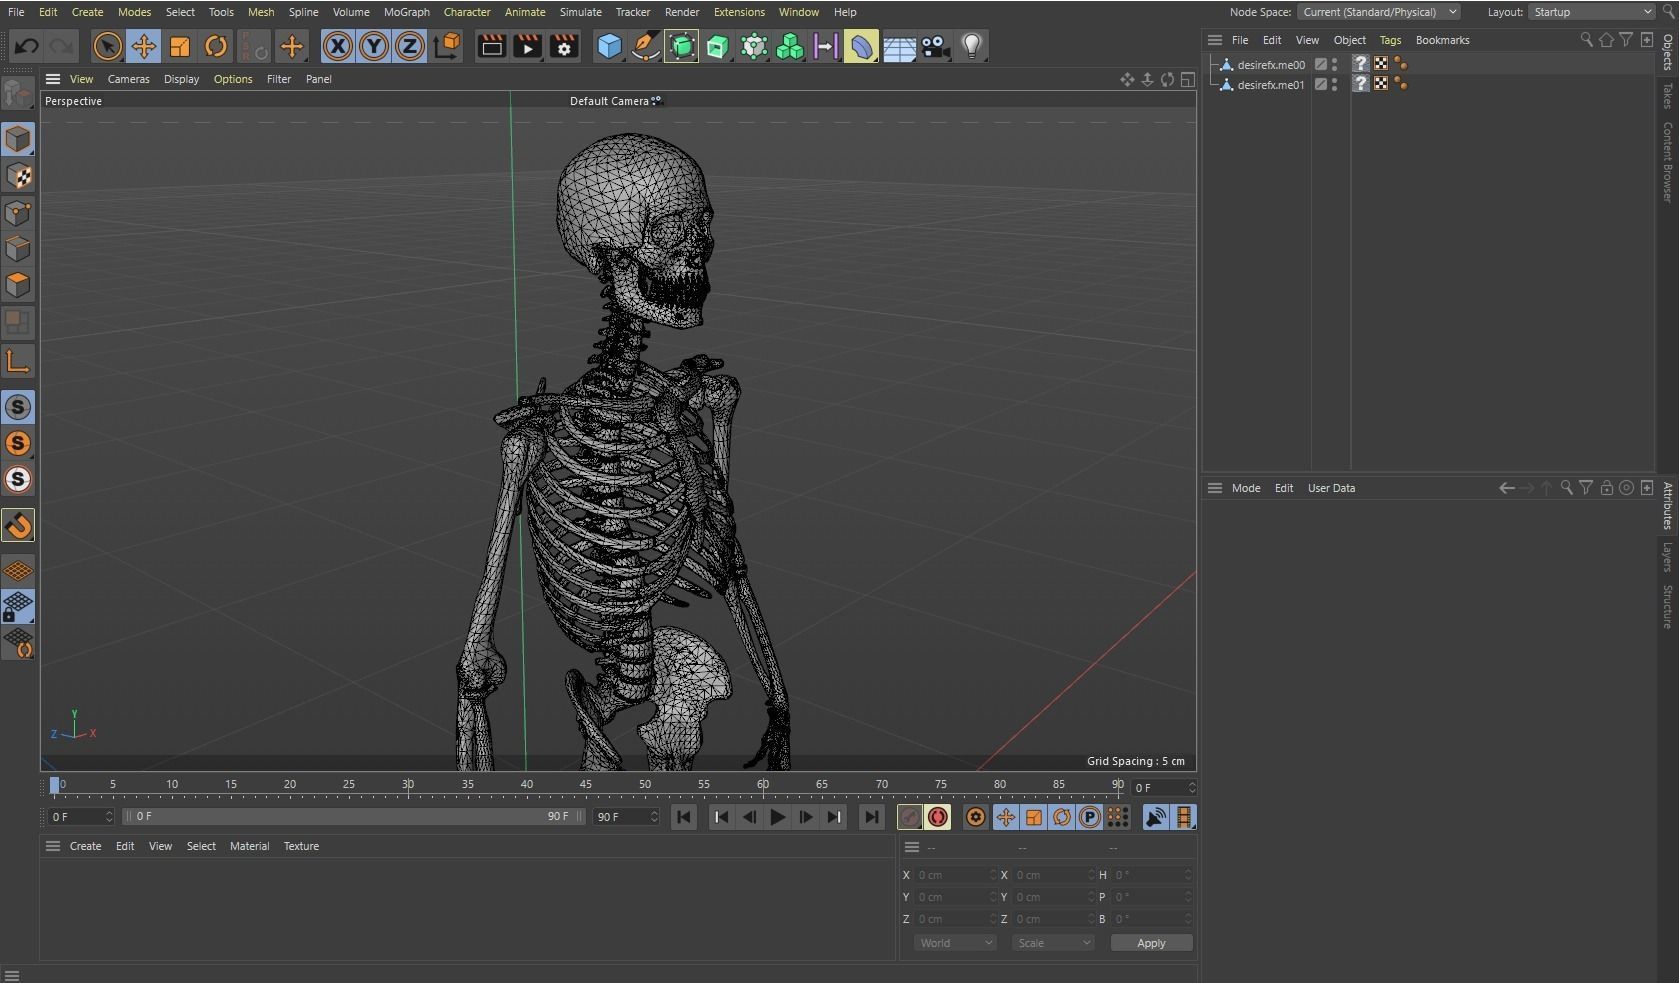Open the Simulate menu
1679x983 pixels.
pos(580,12)
